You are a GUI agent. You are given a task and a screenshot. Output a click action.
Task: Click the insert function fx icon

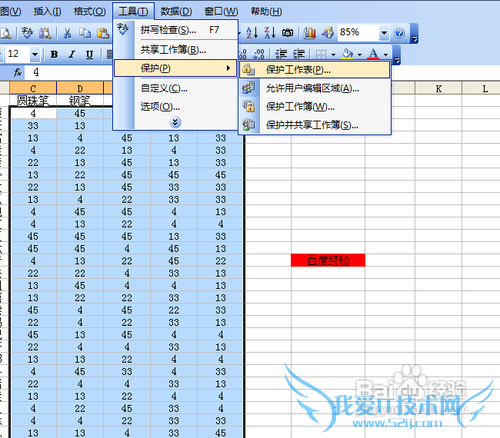(18, 72)
